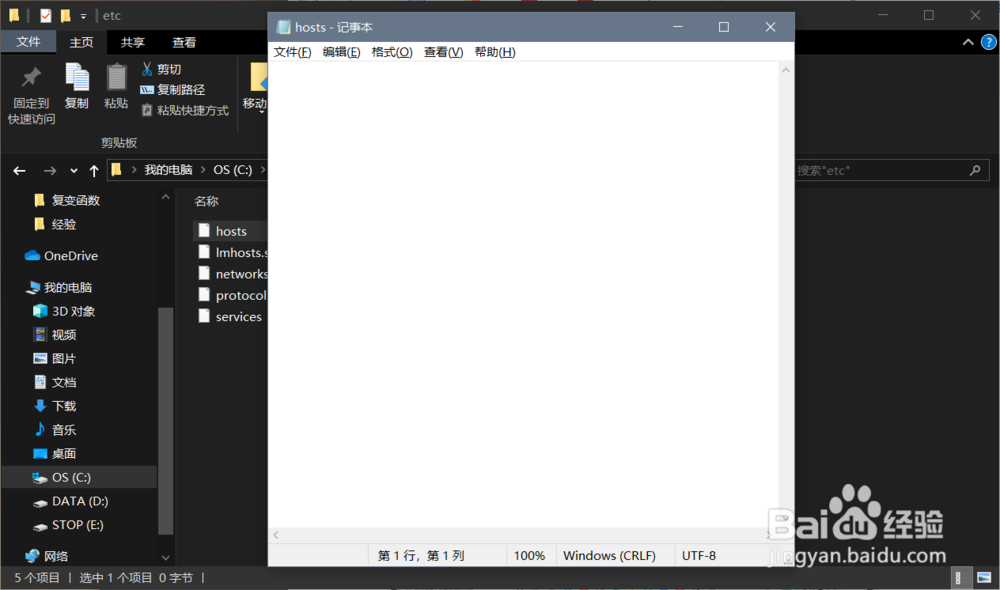The height and width of the screenshot is (590, 1000).
Task: Click the 粘贴 paste icon in ribbon
Action: point(116,86)
